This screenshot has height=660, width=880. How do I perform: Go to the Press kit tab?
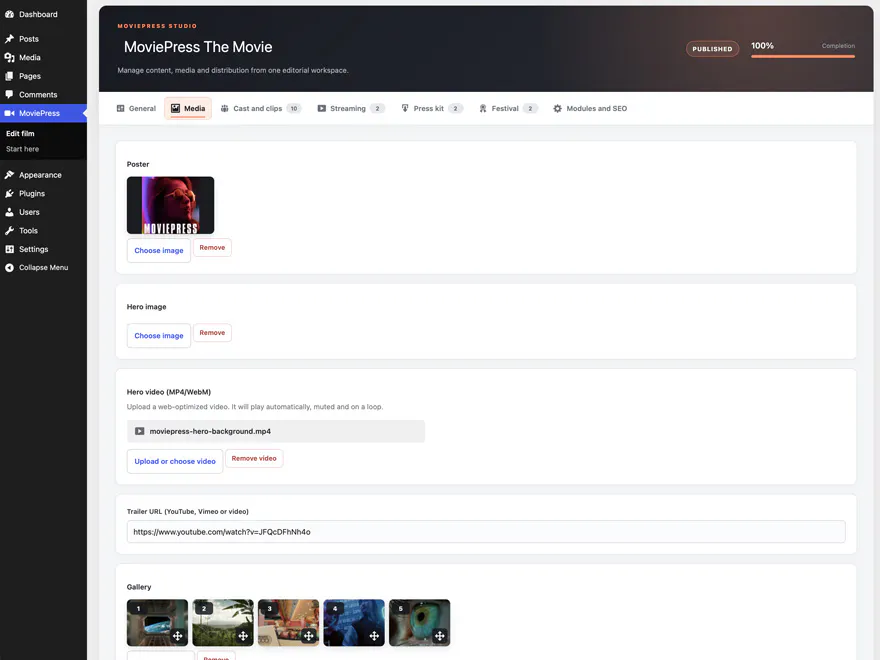point(432,108)
